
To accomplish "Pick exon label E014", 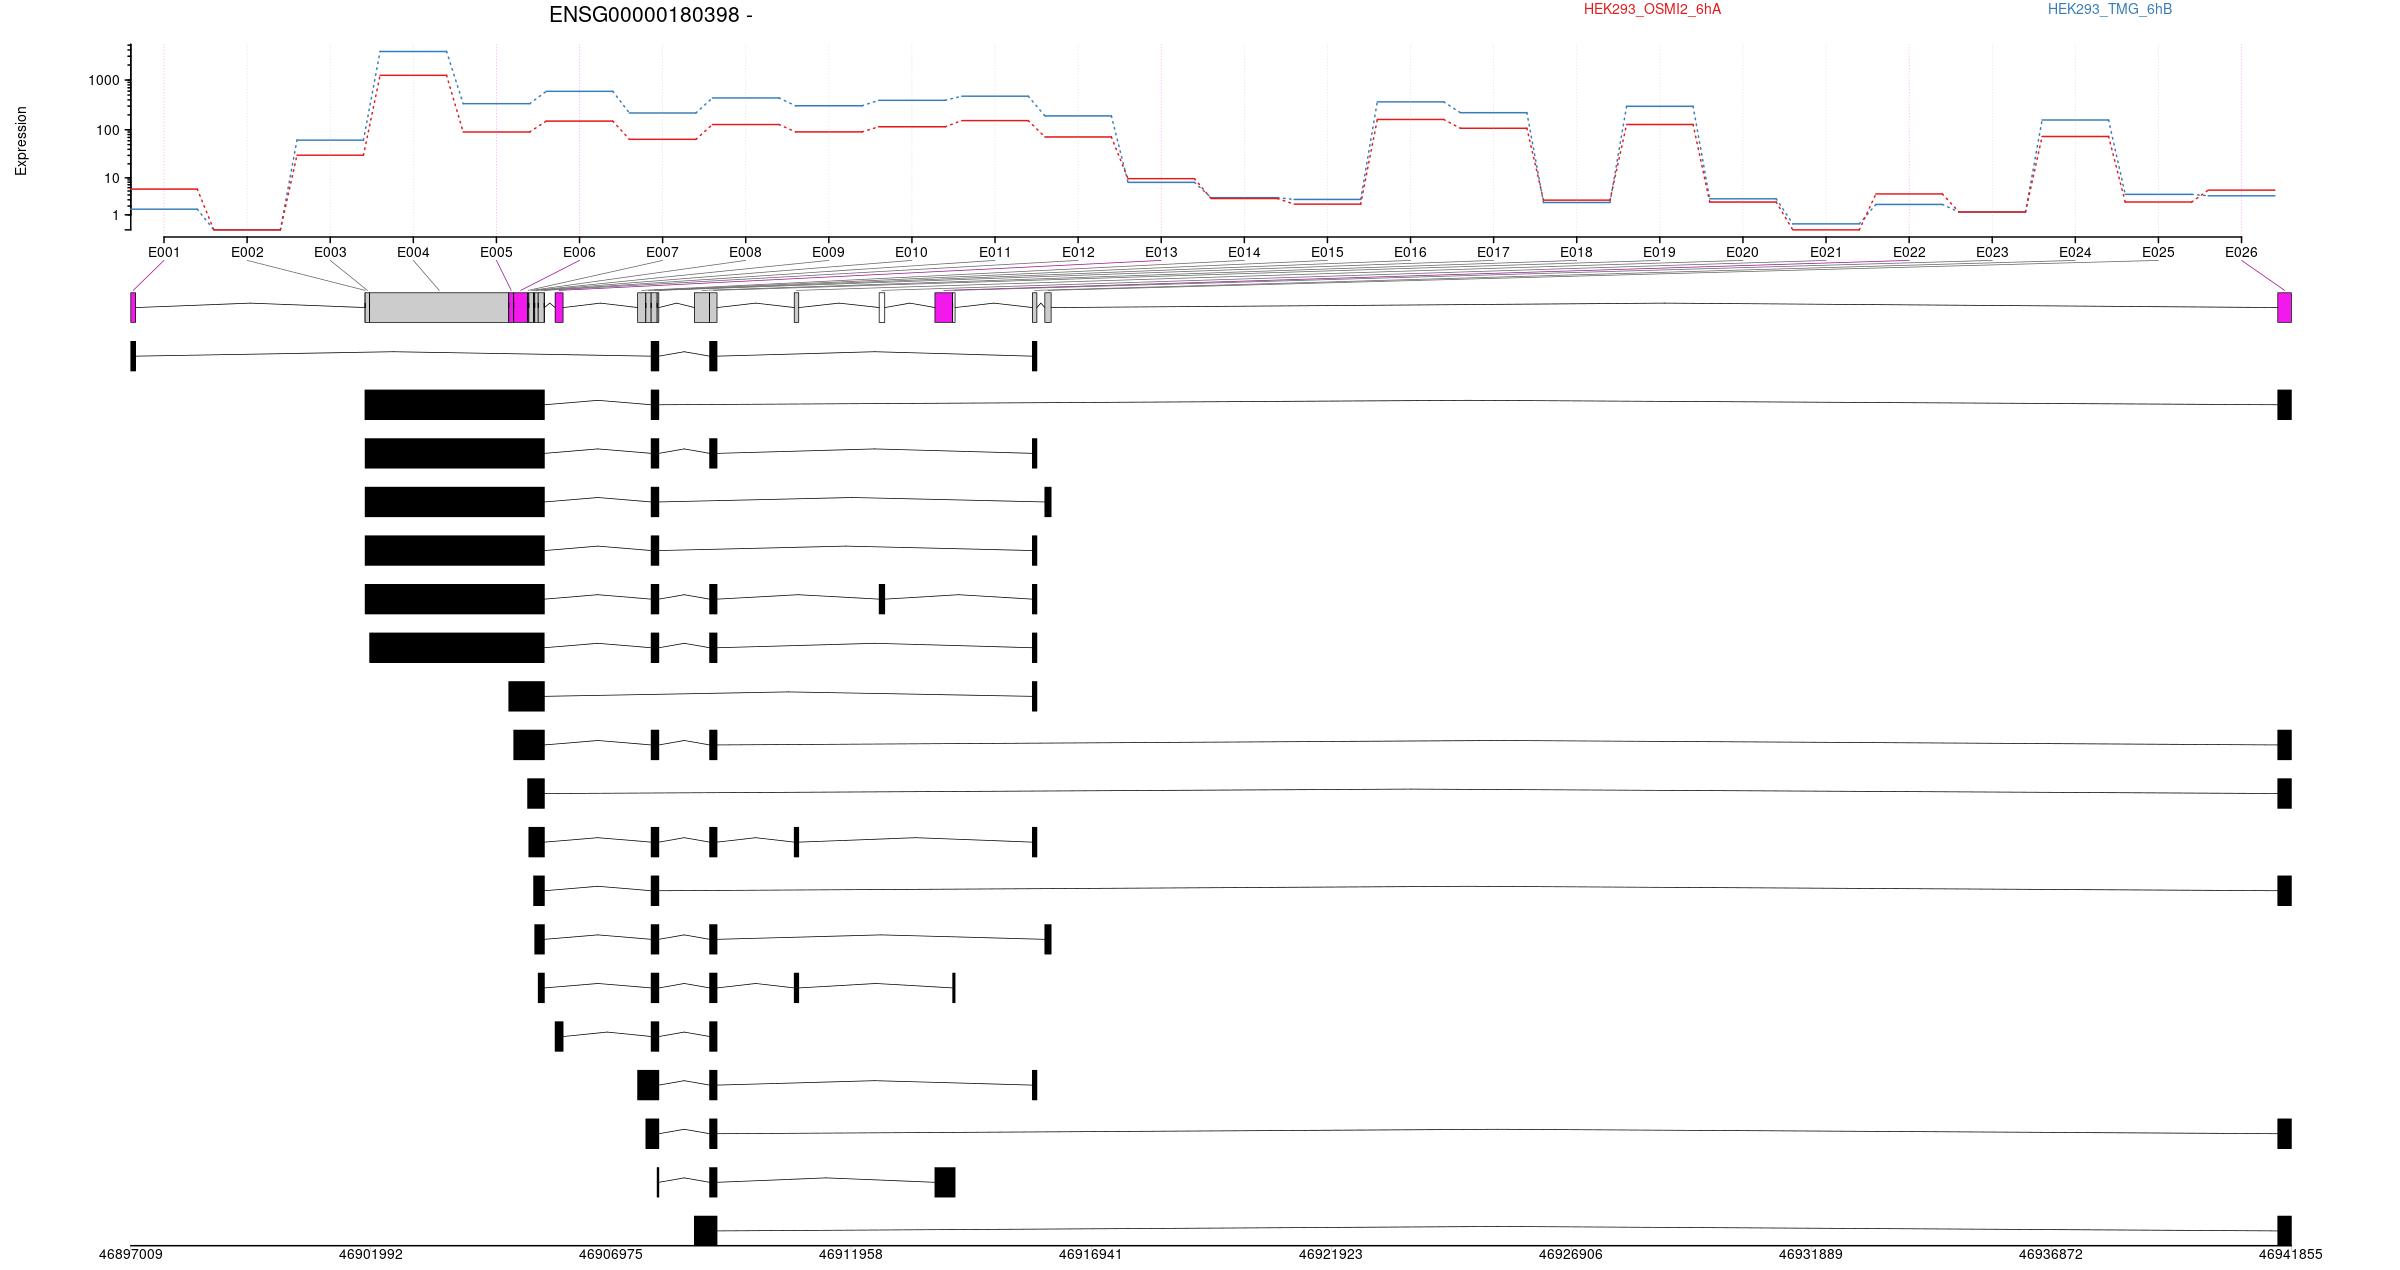I will coord(1244,253).
